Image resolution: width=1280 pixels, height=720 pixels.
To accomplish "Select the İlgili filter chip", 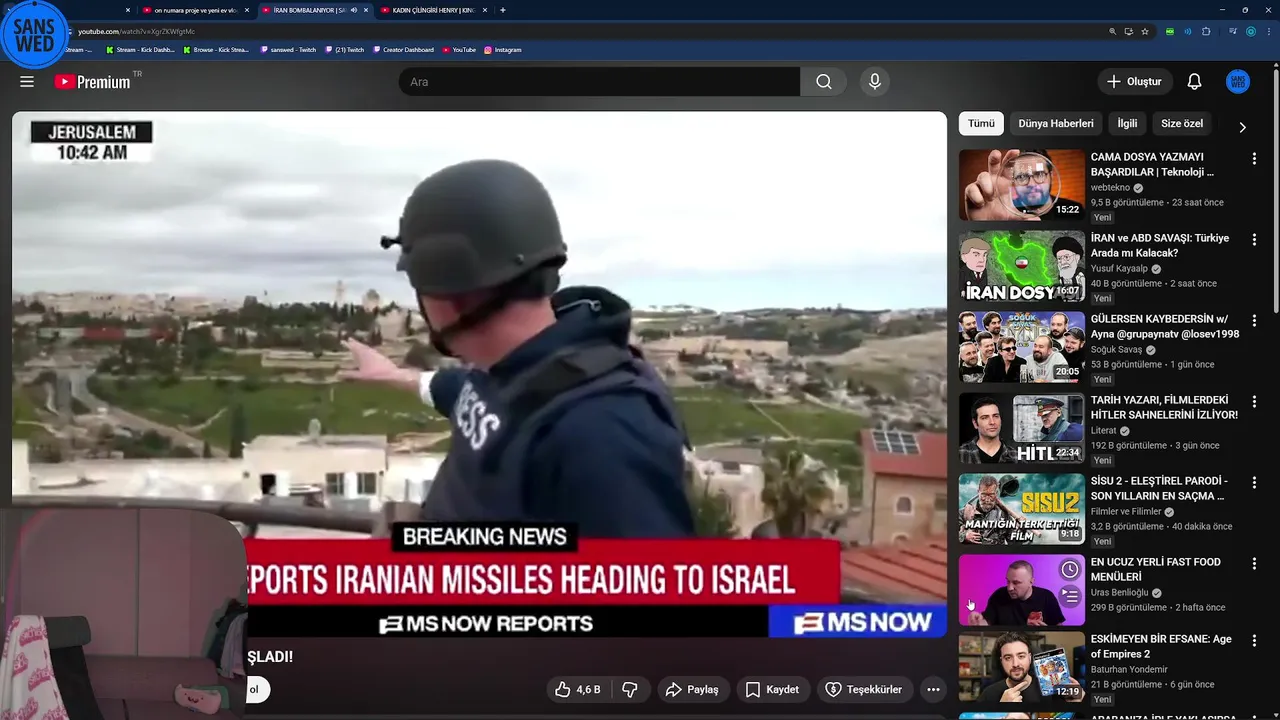I will 1127,124.
